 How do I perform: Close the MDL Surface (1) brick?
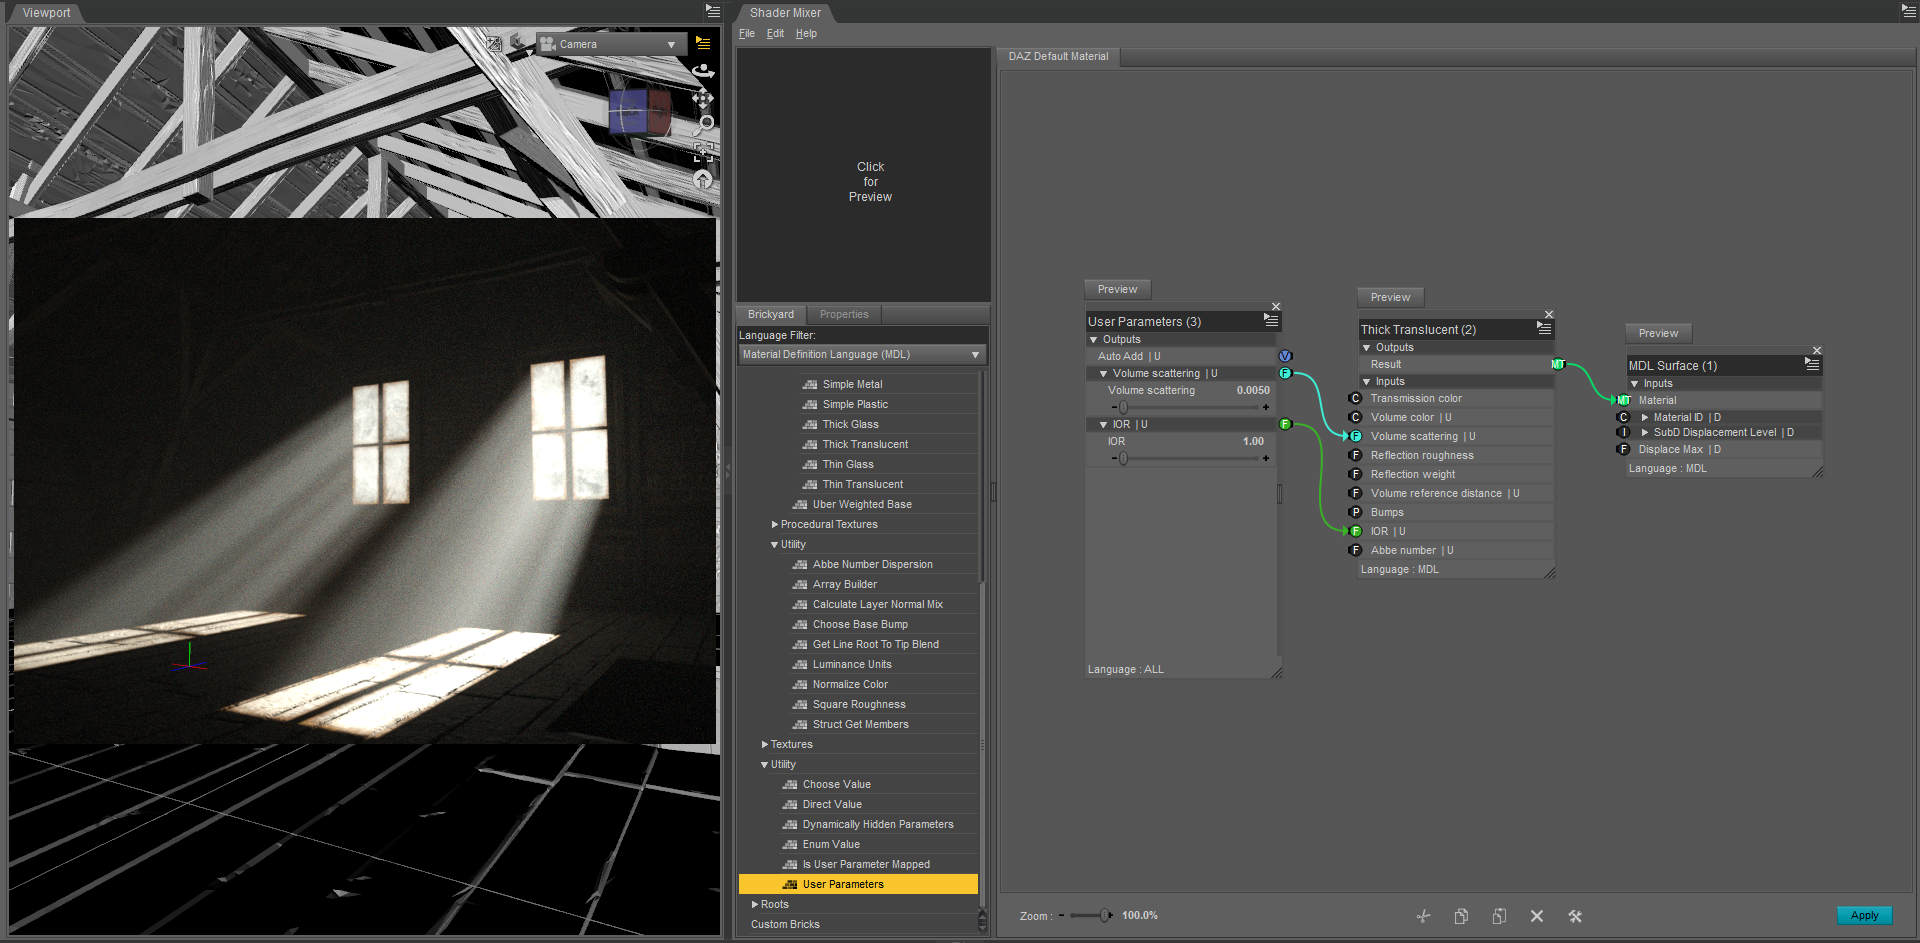click(1817, 350)
